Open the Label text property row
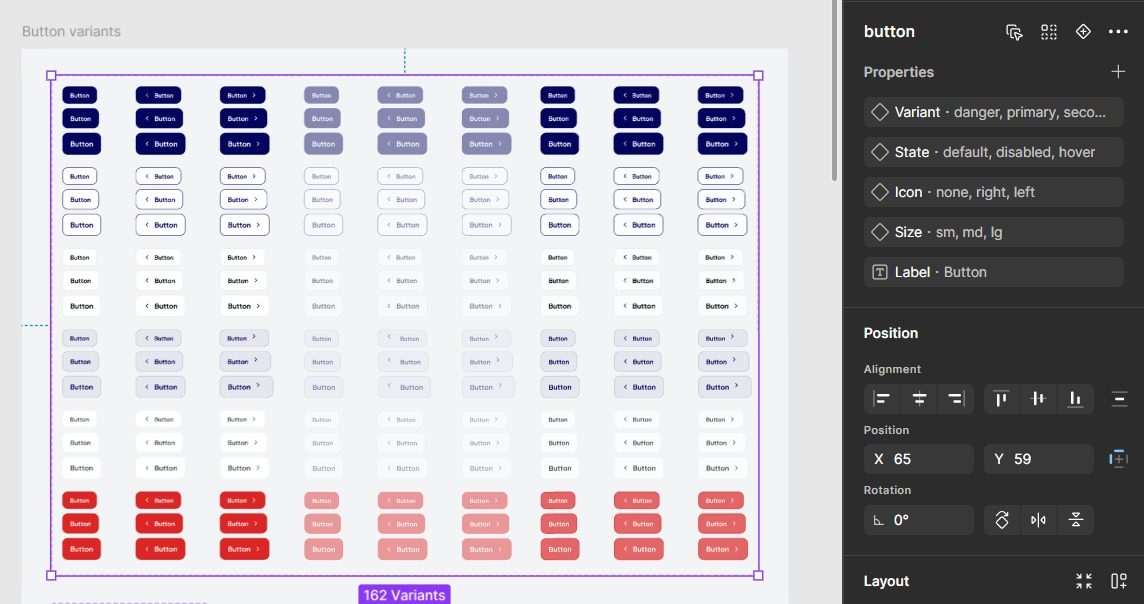1144x604 pixels. tap(994, 272)
